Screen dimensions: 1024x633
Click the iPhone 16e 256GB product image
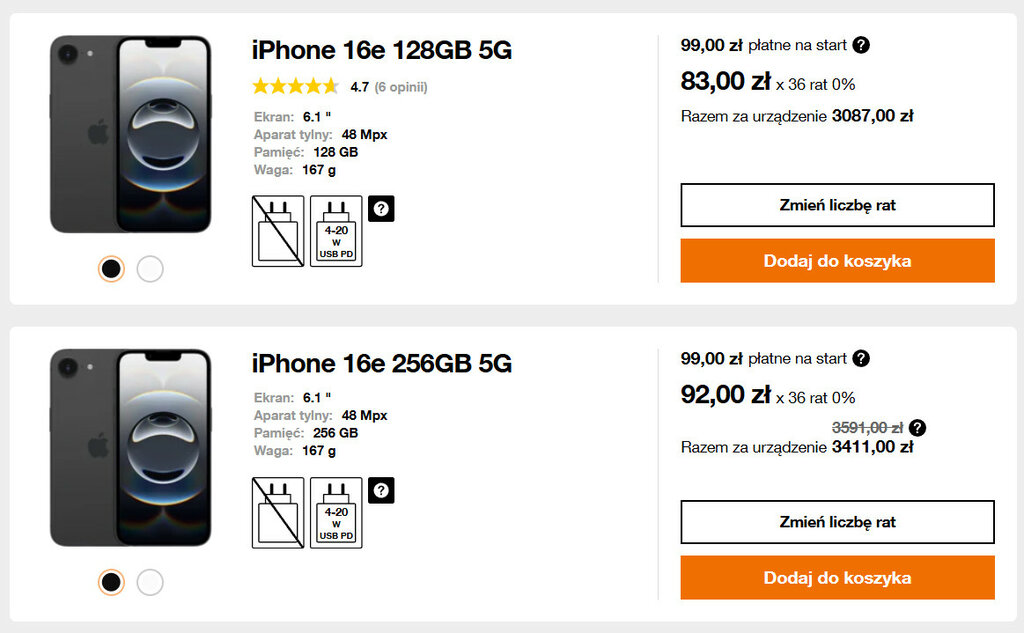click(131, 447)
